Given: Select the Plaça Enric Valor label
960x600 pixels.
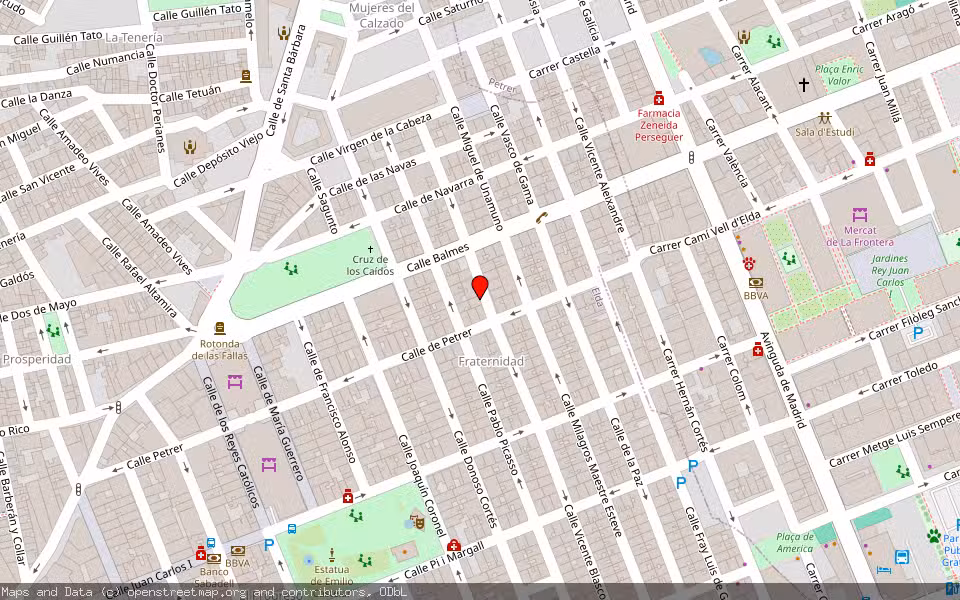Looking at the screenshot, I should click(x=839, y=75).
